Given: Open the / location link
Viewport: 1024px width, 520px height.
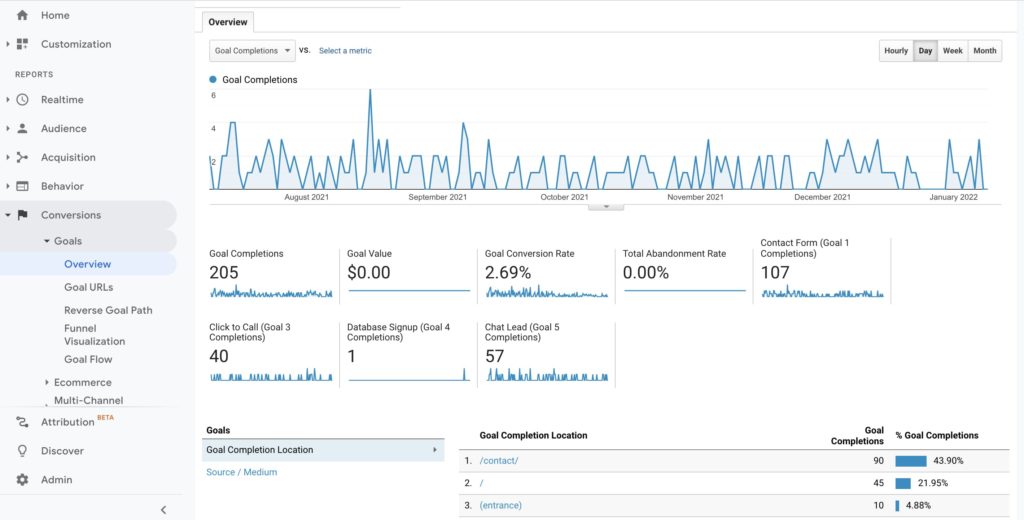Looking at the screenshot, I should (481, 483).
